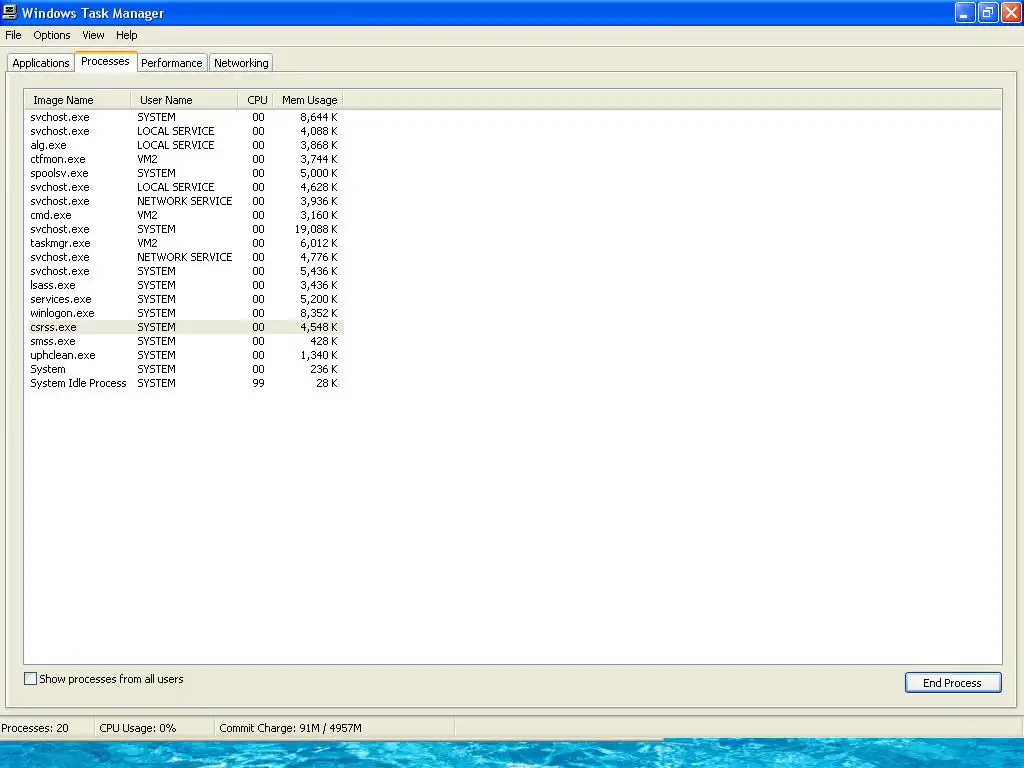Tick Show processes from all users checkbox
Image resolution: width=1024 pixels, height=768 pixels.
(x=30, y=679)
